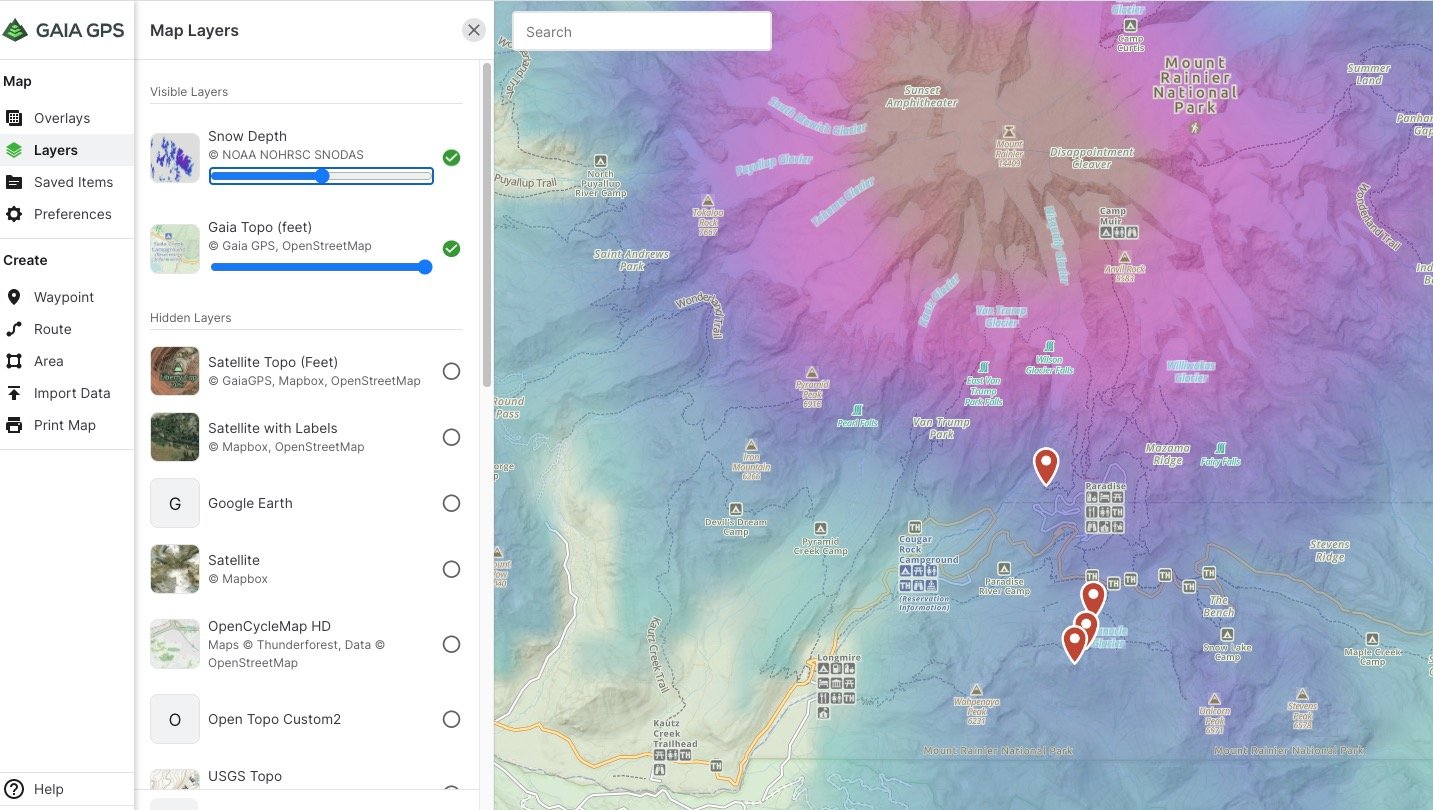Click the Paradise River Camp icon
This screenshot has height=810, width=1433.
[x=1004, y=568]
